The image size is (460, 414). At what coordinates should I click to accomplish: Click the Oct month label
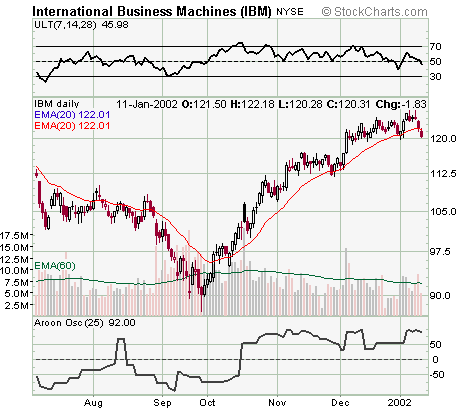[207, 403]
